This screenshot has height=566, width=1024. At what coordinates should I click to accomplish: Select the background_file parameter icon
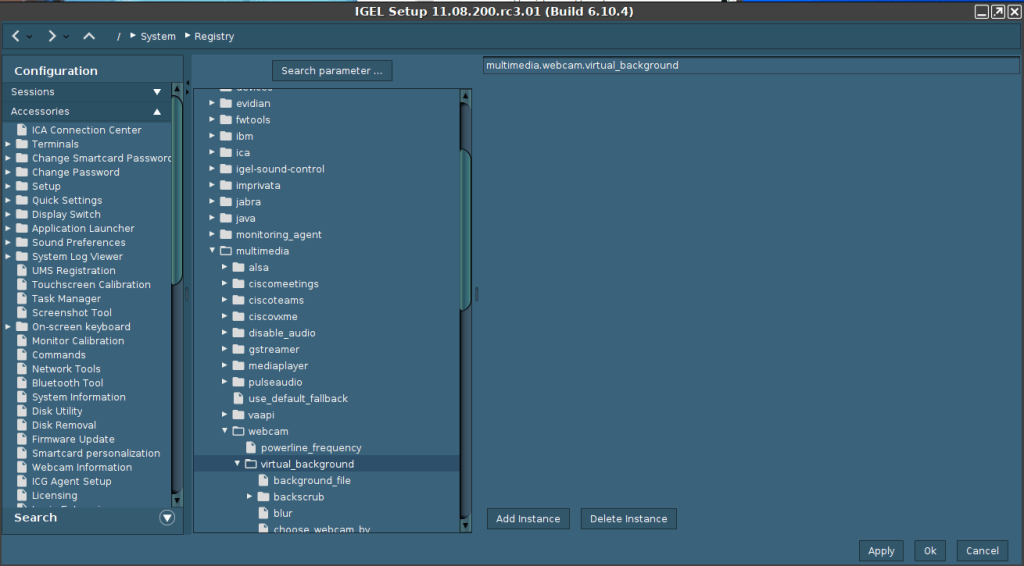[263, 481]
